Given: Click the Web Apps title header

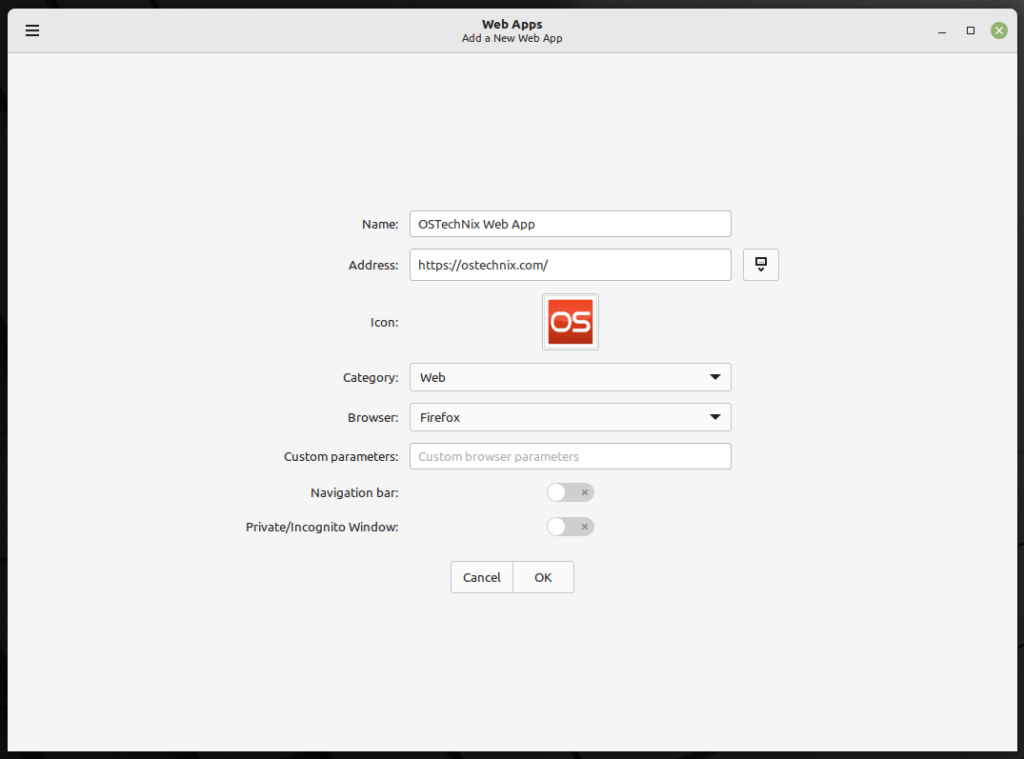Looking at the screenshot, I should [x=512, y=23].
